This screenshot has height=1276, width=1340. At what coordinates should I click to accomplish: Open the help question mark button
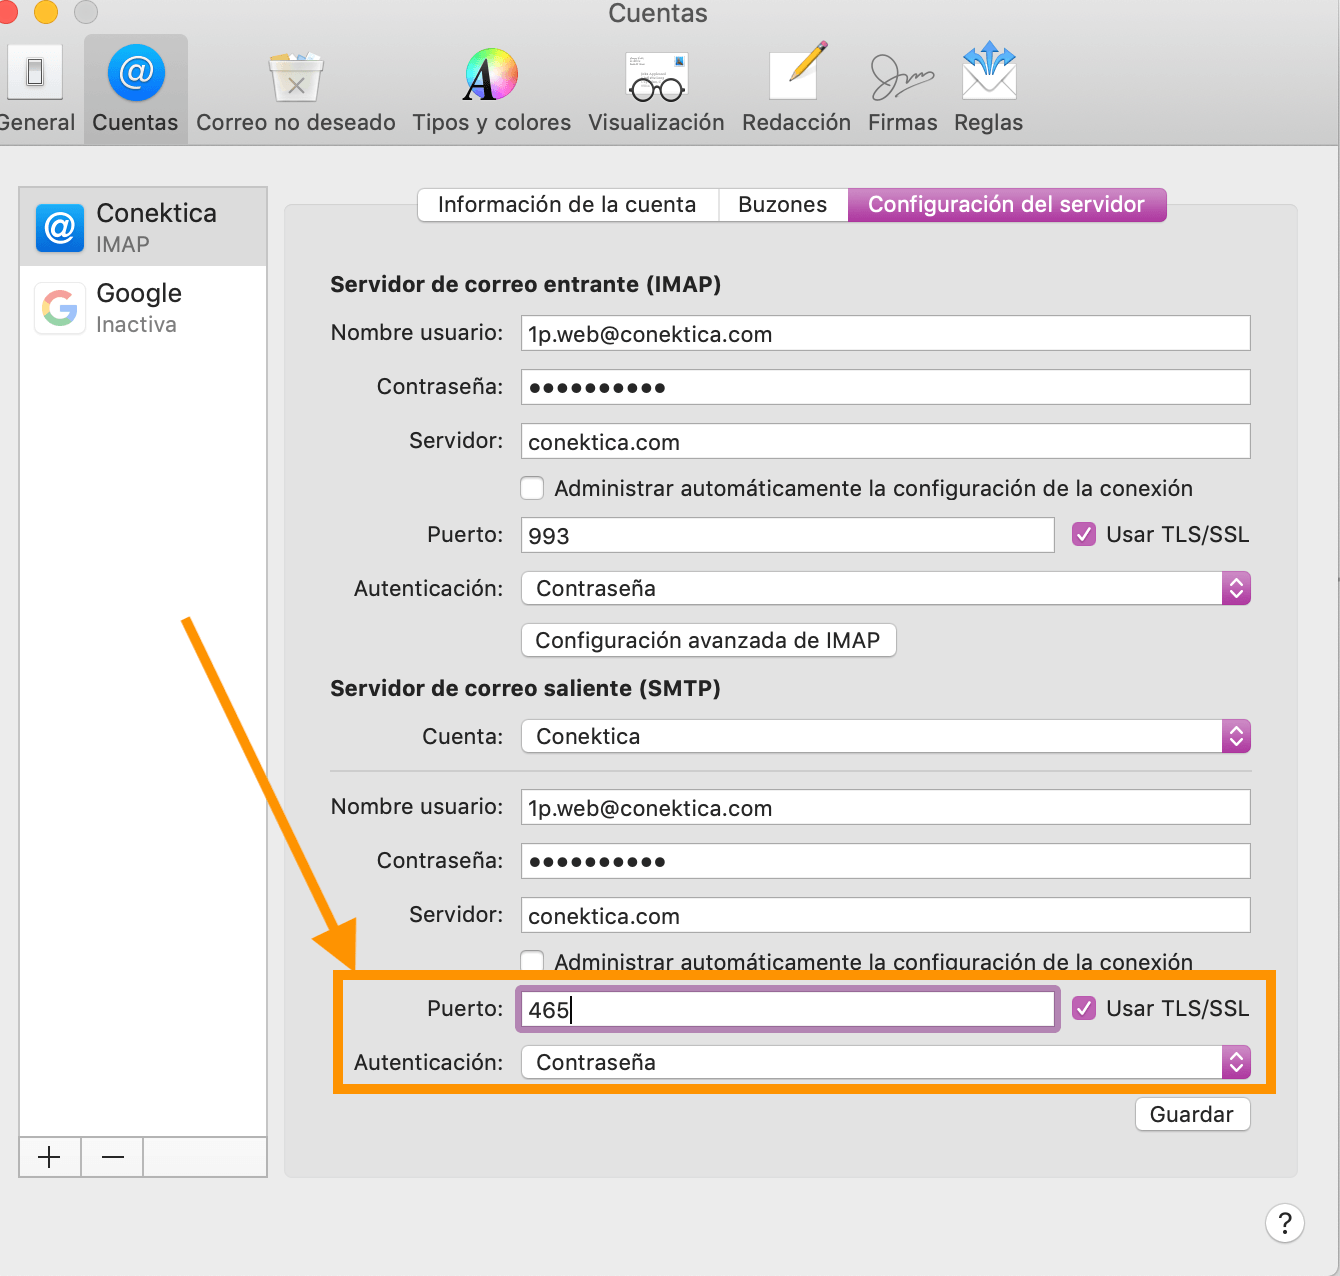(x=1284, y=1222)
